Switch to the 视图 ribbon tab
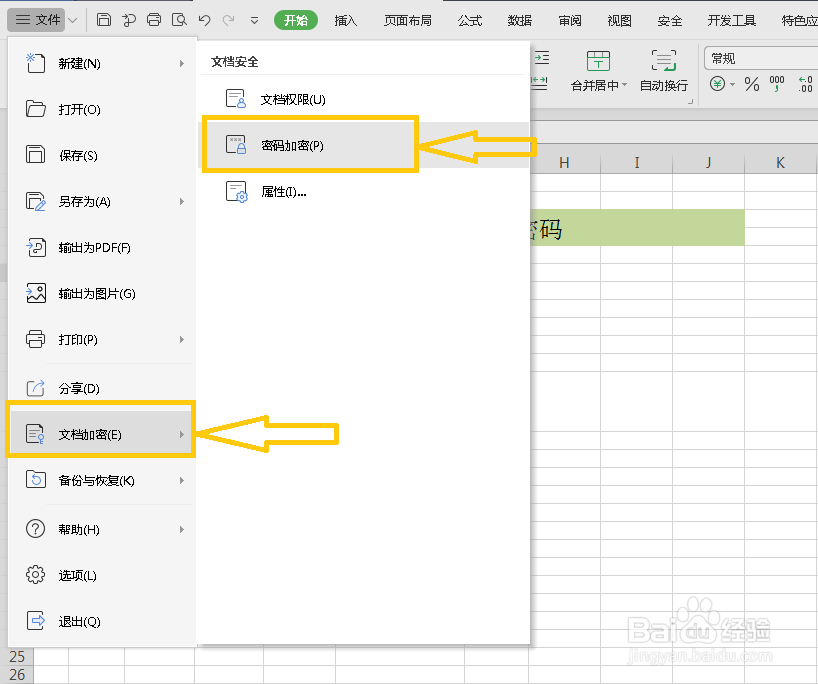 [619, 20]
